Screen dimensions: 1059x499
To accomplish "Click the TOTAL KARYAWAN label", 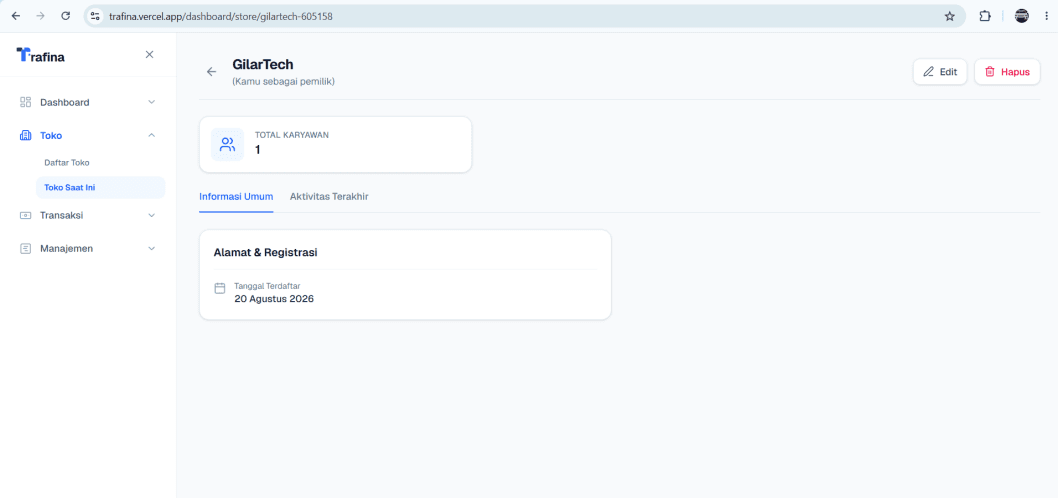I will pyautogui.click(x=292, y=135).
